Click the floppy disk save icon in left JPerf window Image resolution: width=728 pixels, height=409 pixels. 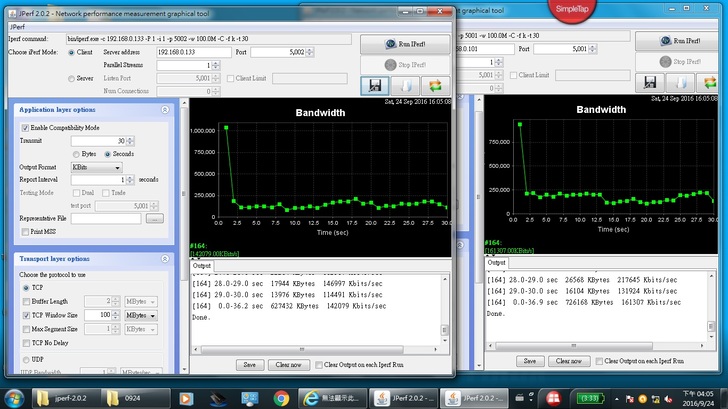pyautogui.click(x=376, y=85)
